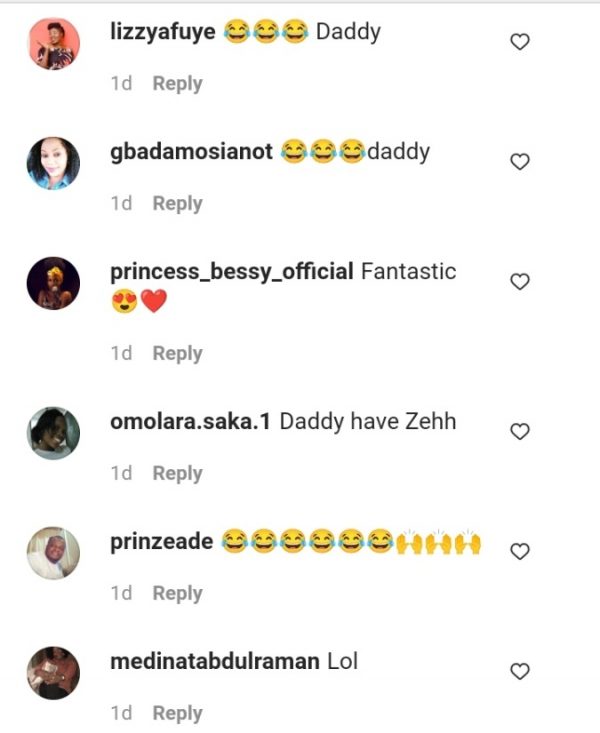Screen dimensions: 600x733
Task: Open gbadamosianot's profile avatar
Action: tap(53, 163)
